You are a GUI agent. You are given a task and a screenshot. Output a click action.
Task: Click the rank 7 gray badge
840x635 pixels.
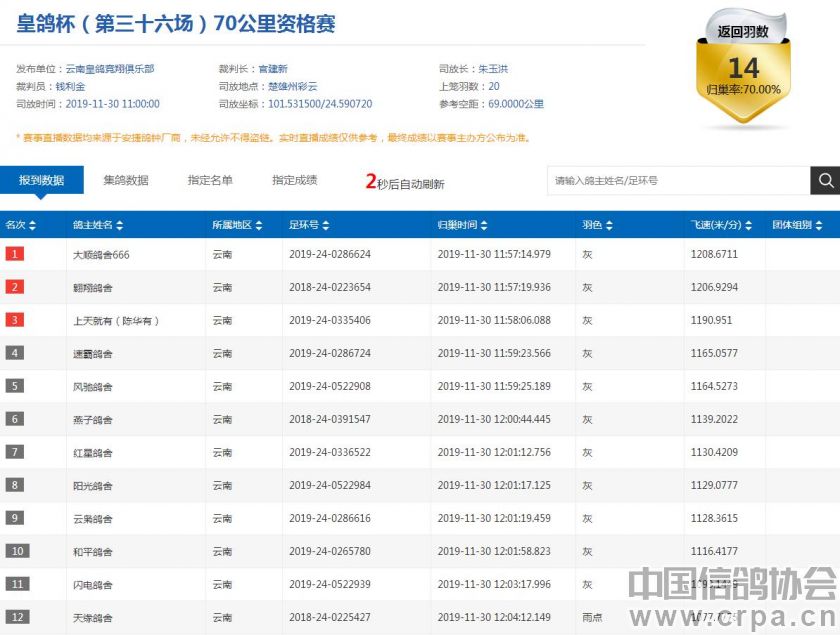click(14, 452)
